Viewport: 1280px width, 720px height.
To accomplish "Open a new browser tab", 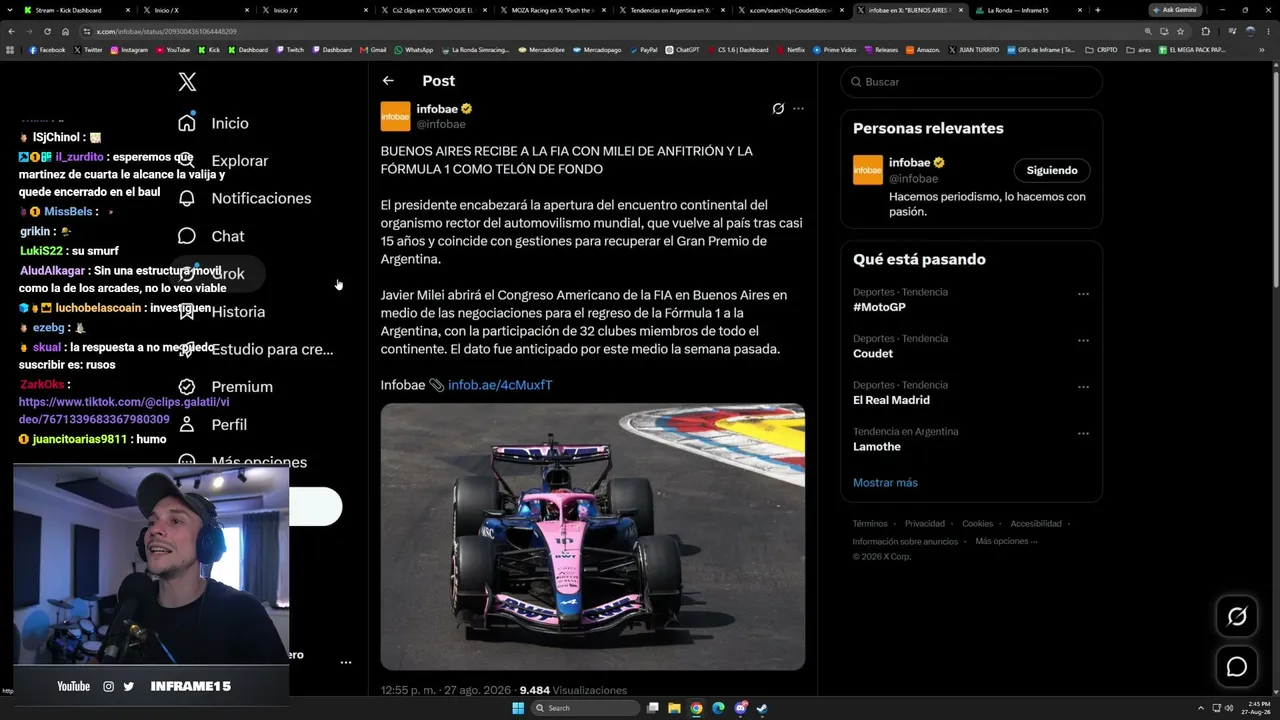I will pos(1098,10).
